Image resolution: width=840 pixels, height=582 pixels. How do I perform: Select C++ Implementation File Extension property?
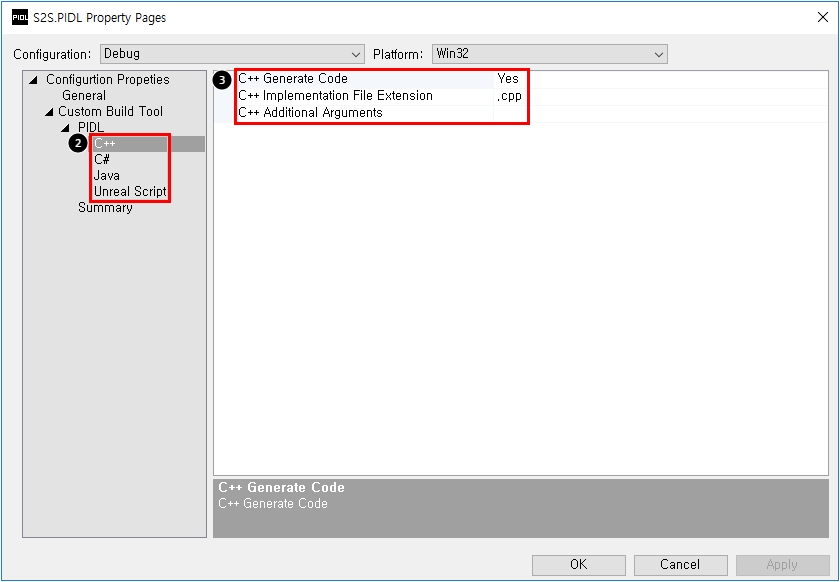[335, 96]
